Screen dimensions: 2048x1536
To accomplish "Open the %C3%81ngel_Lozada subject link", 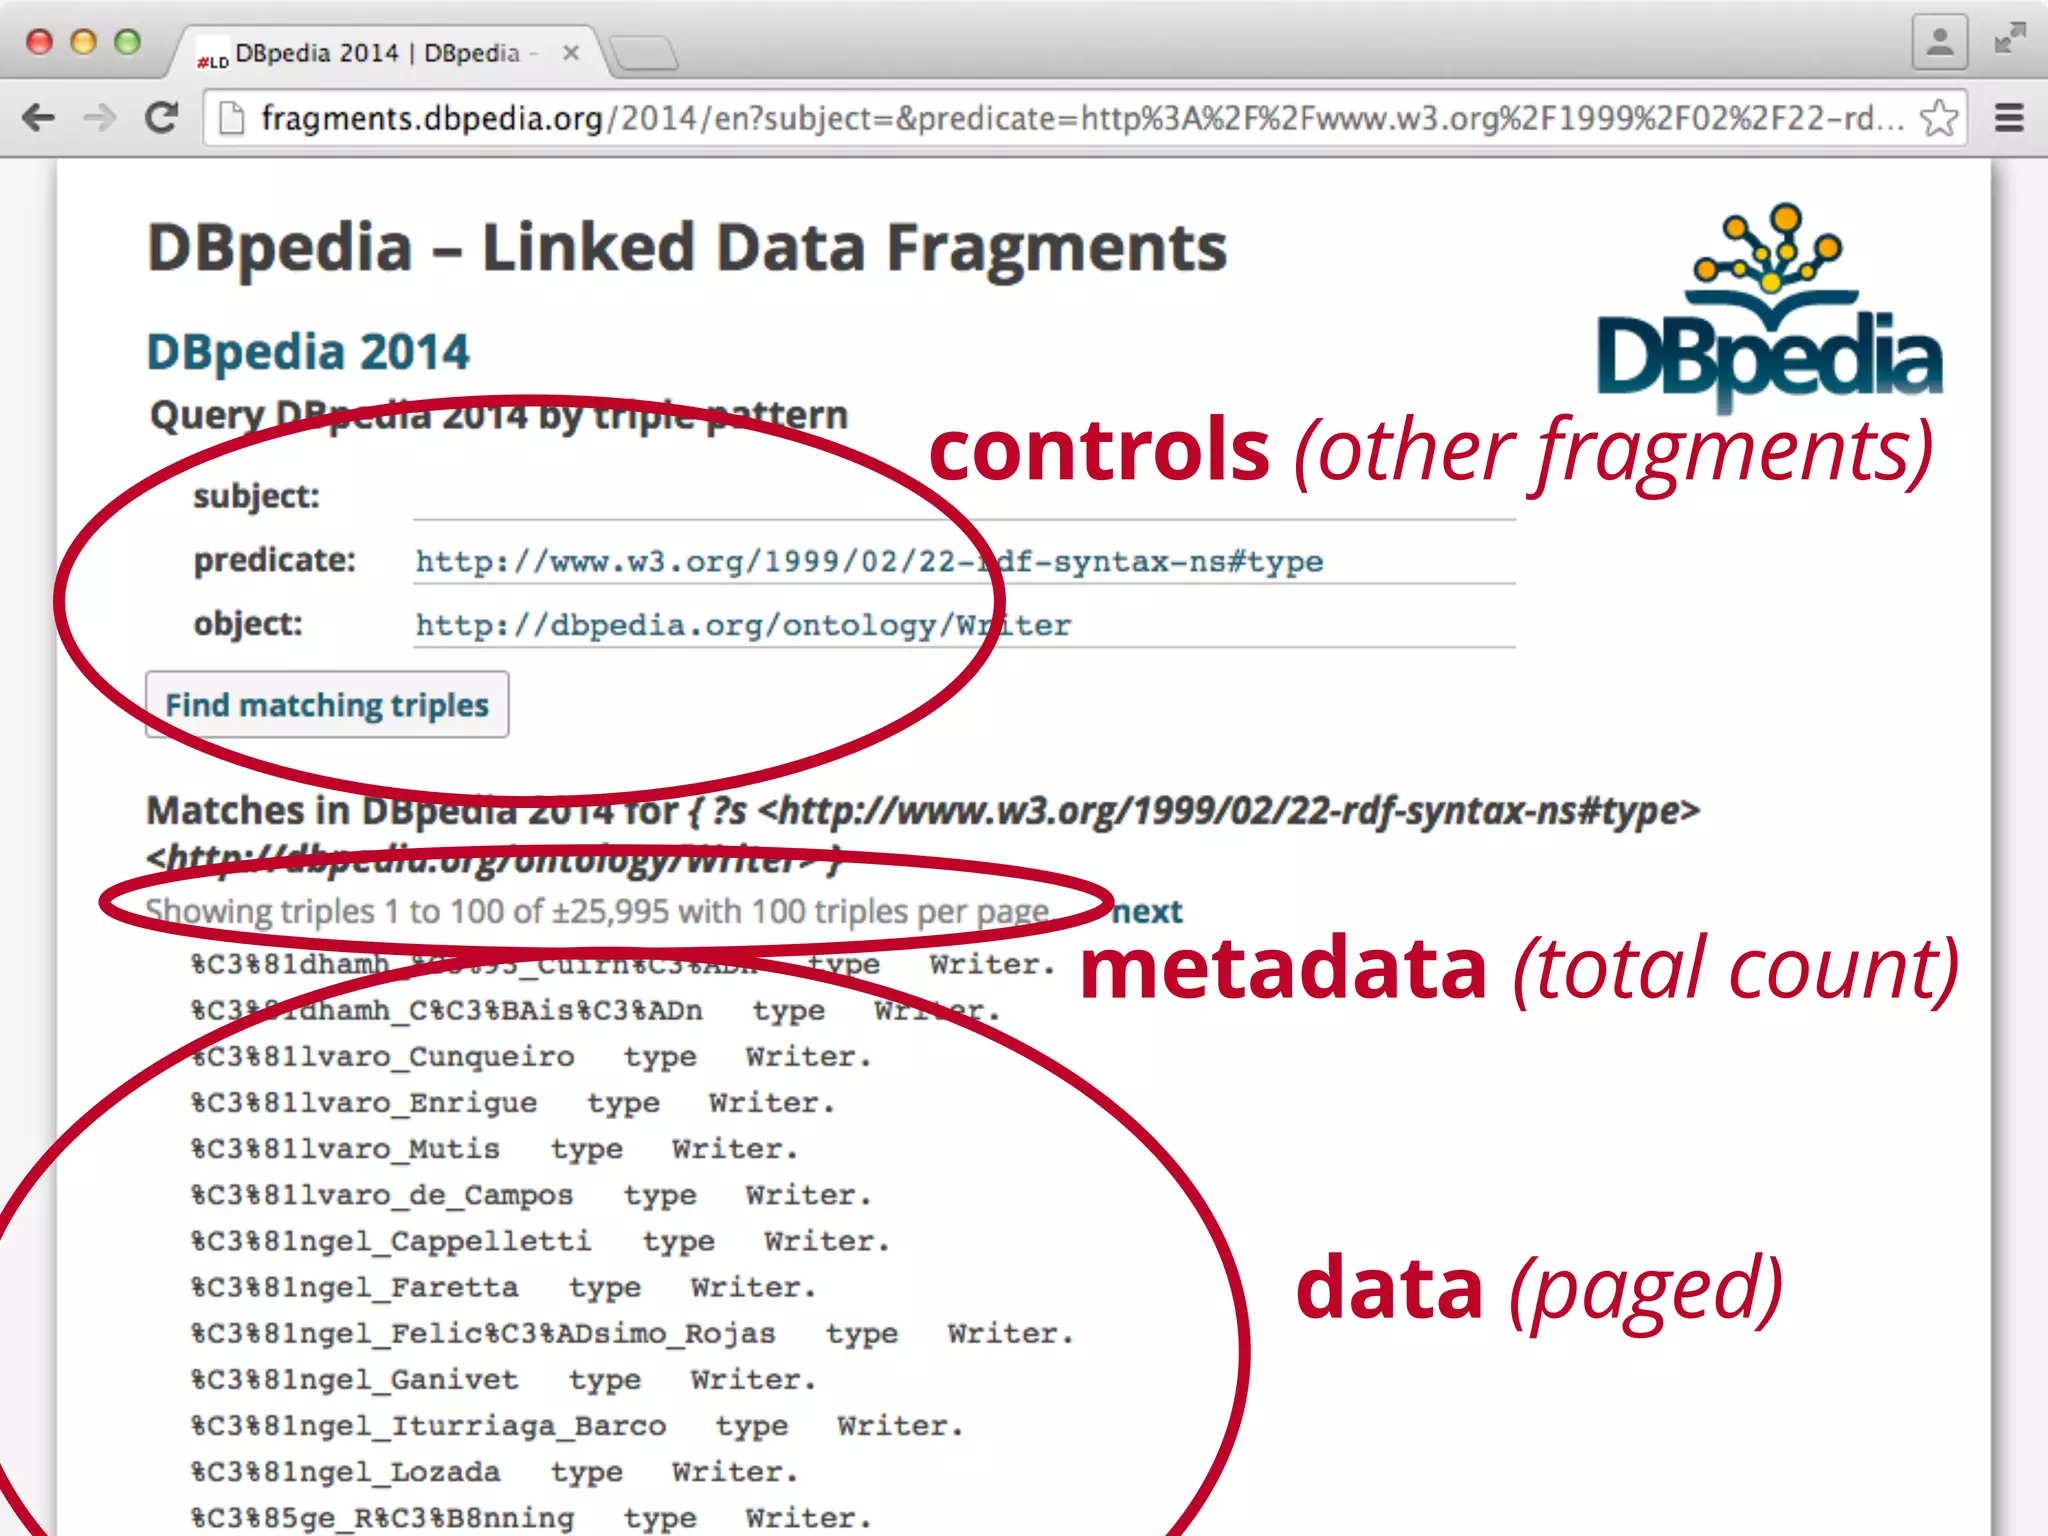I will point(346,1472).
